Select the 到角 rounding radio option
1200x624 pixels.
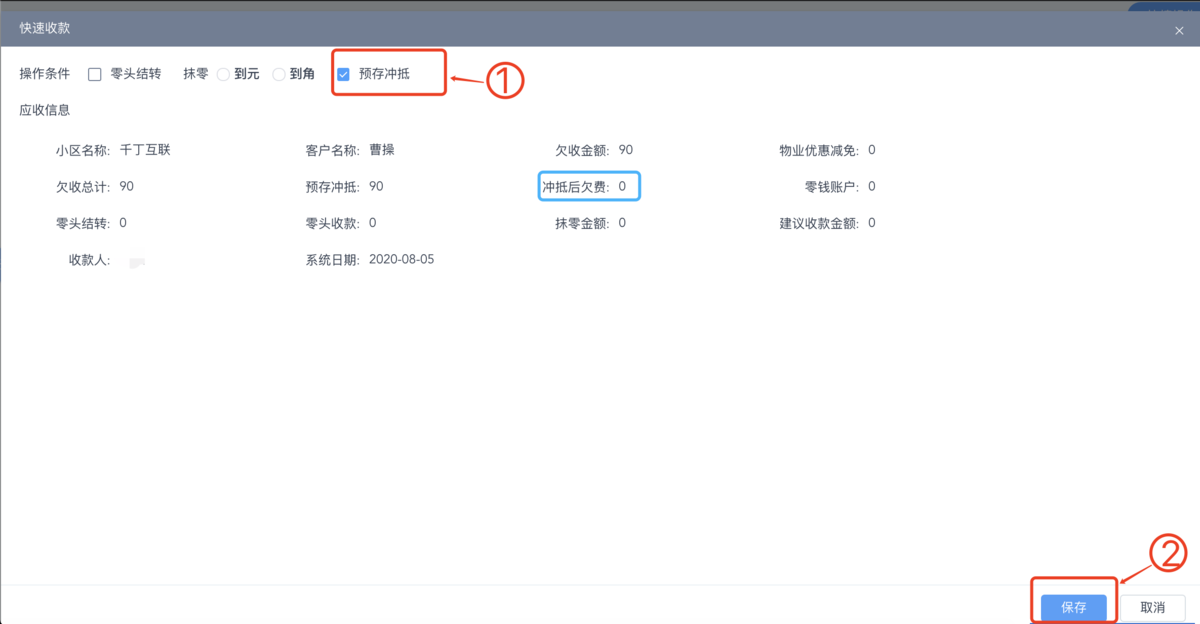(279, 74)
